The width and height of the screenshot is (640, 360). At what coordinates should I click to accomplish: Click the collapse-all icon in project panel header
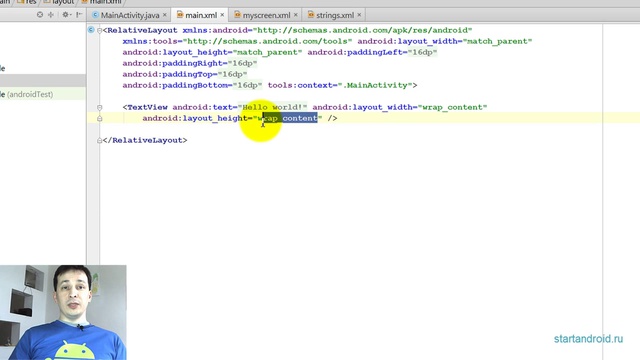click(x=51, y=15)
